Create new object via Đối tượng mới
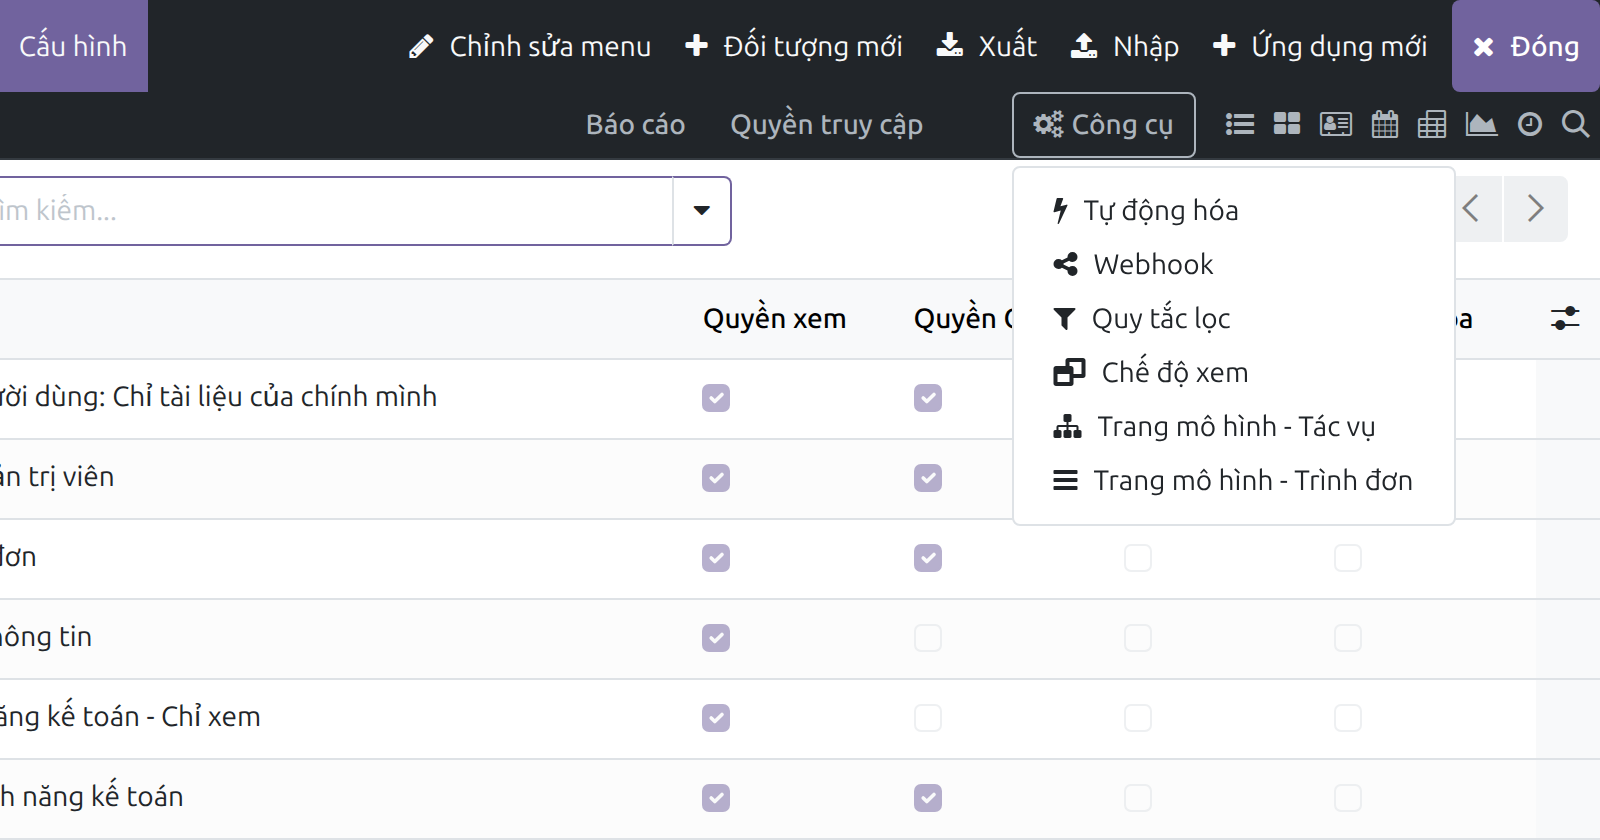The width and height of the screenshot is (1600, 840). [x=794, y=46]
